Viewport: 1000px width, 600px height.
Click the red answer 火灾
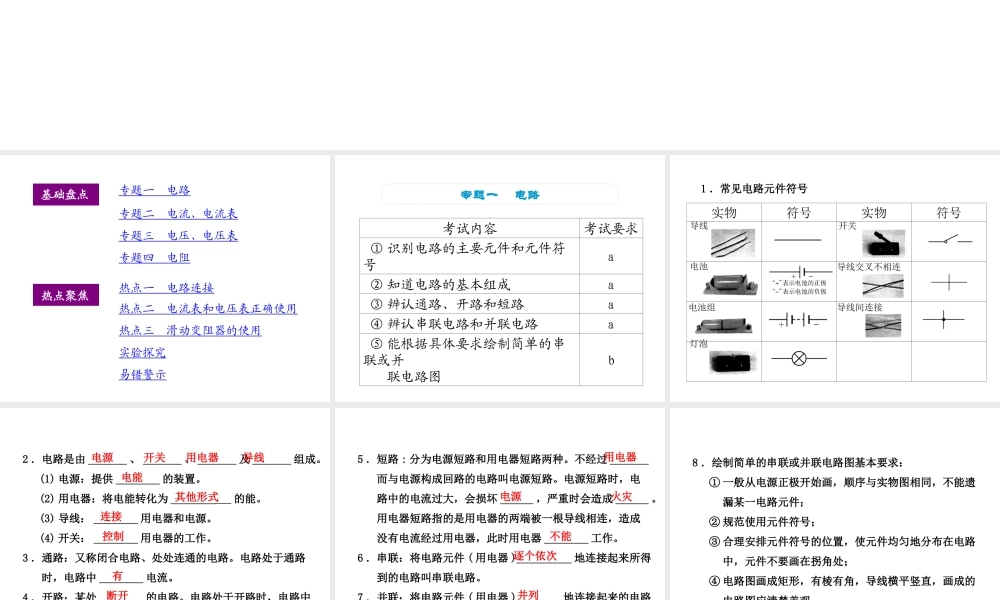[x=622, y=497]
